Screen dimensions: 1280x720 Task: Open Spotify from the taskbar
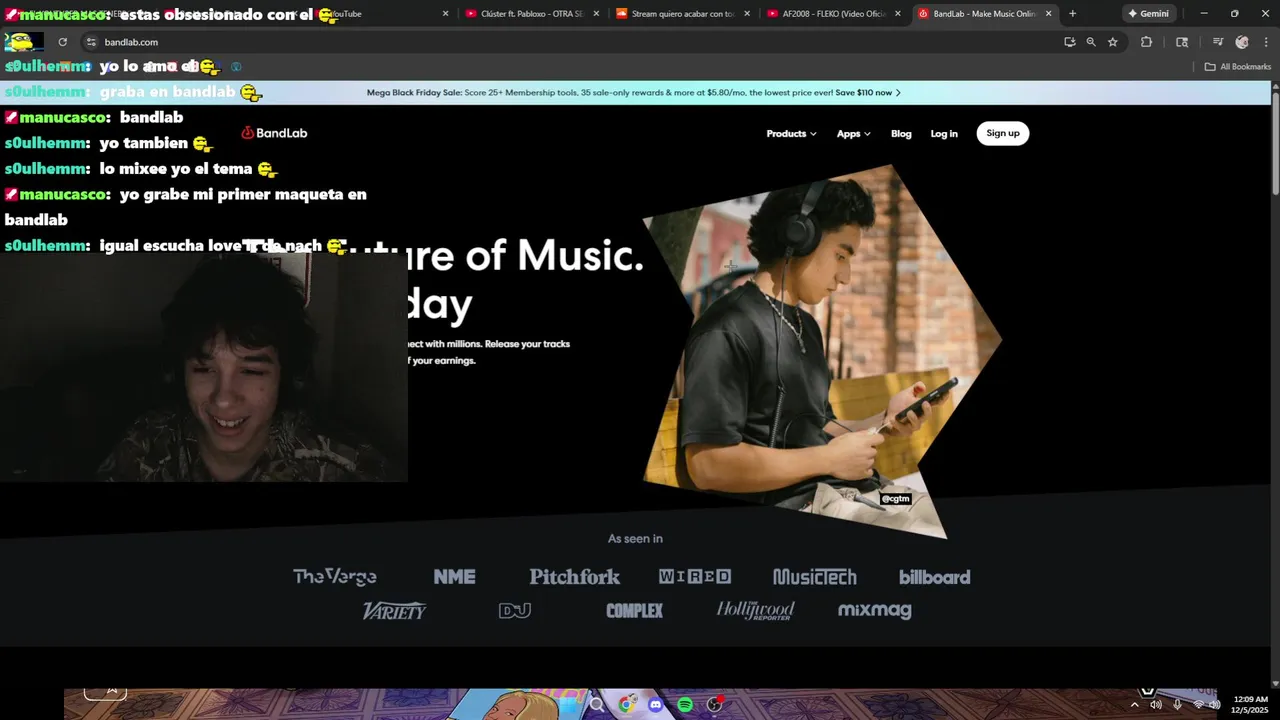point(685,705)
